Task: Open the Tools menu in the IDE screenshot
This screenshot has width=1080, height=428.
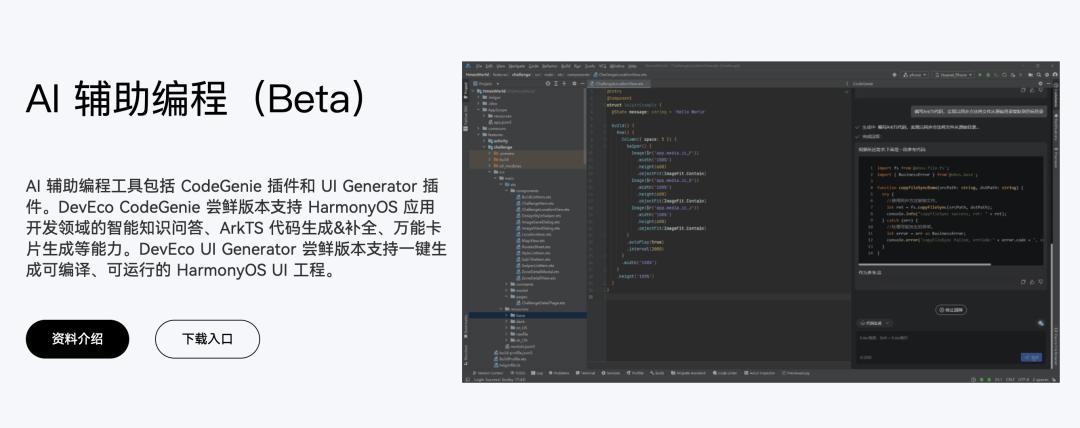Action: coord(590,66)
